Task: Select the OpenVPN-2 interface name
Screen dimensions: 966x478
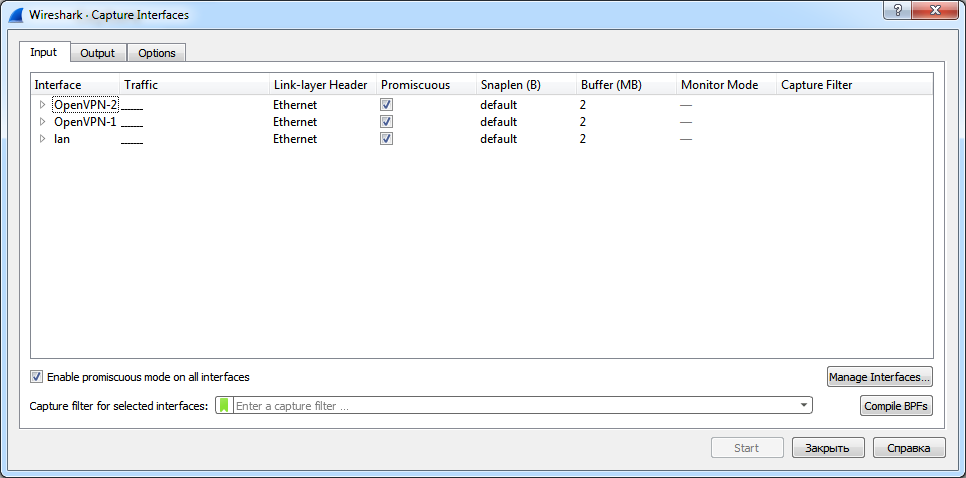Action: click(x=86, y=105)
